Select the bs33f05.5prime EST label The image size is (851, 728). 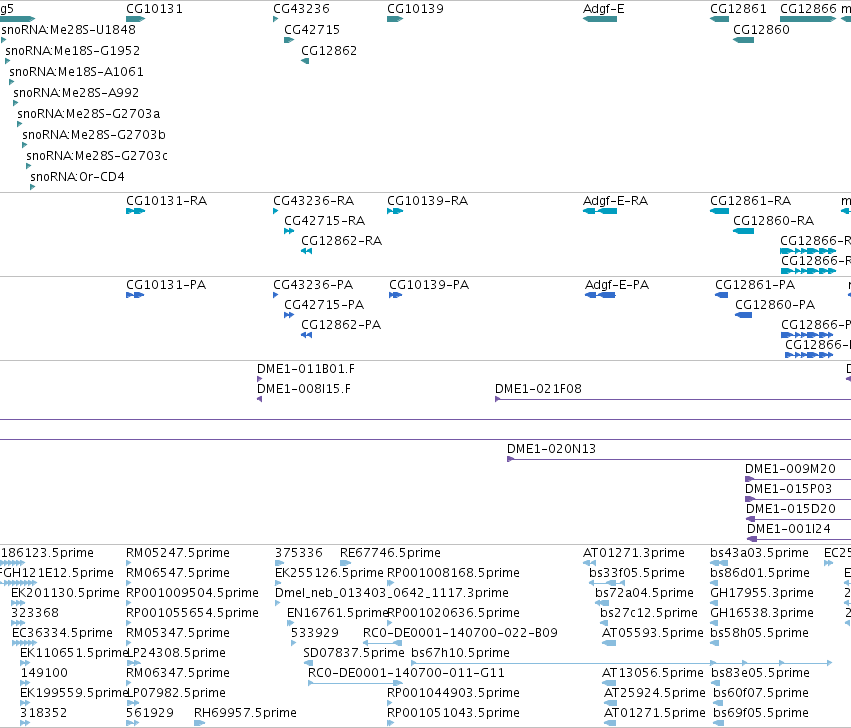click(637, 573)
